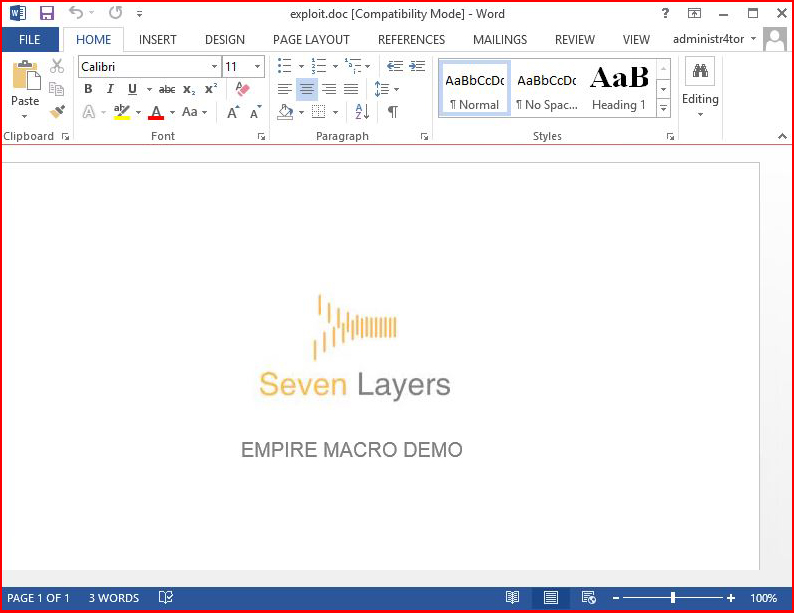Apply yellow text highlight color
The height and width of the screenshot is (613, 794).
coord(122,112)
